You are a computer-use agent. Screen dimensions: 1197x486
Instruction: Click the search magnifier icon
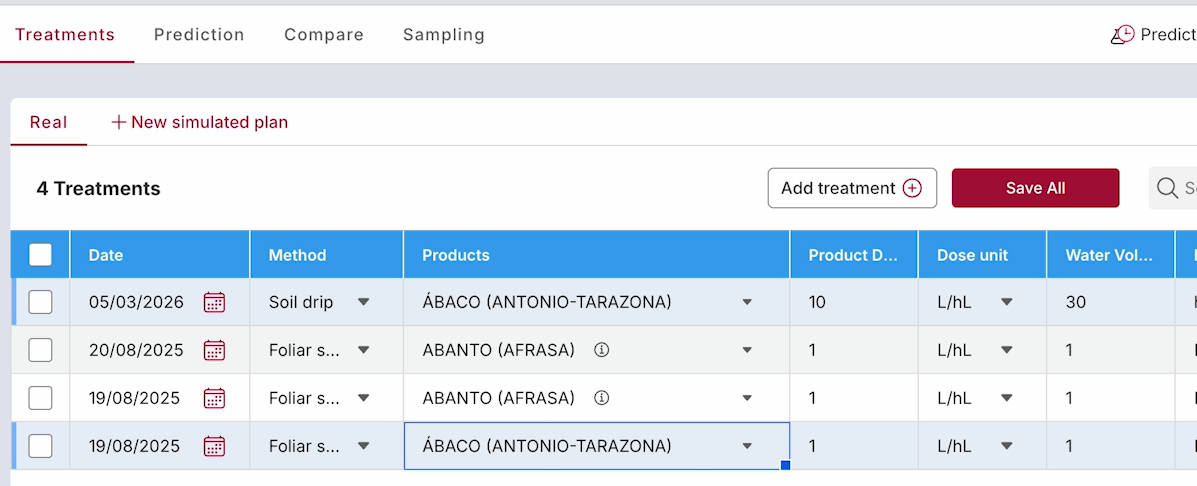tap(1167, 188)
